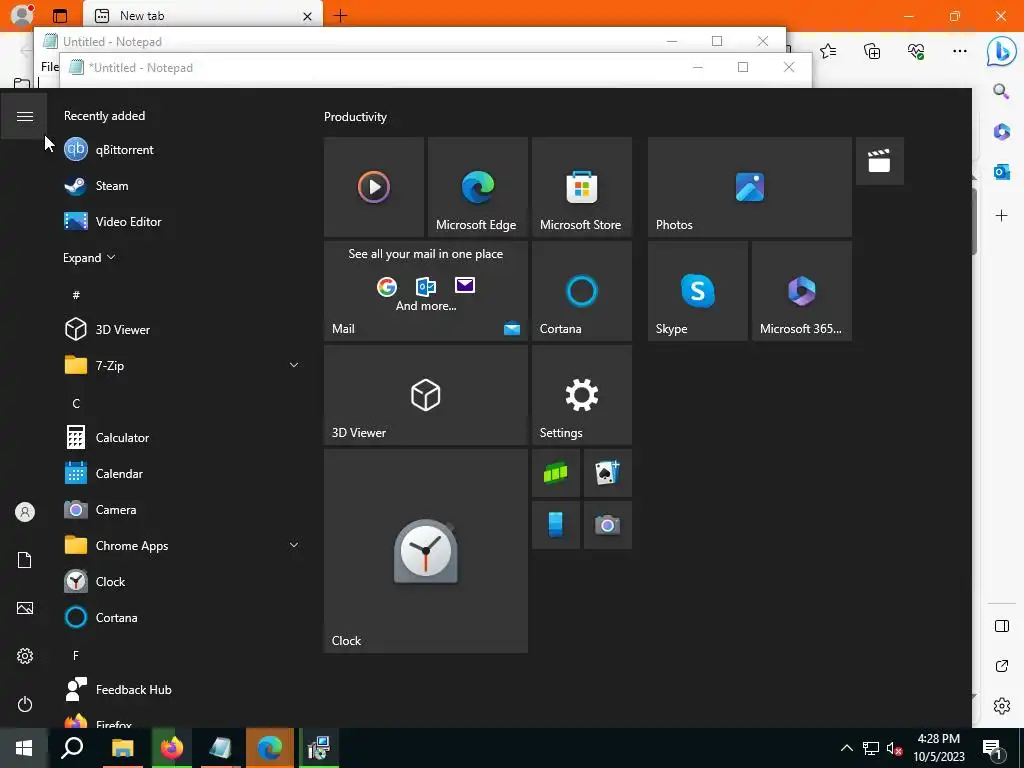1024x768 pixels.
Task: Open the 3D Viewer tile
Action: pyautogui.click(x=426, y=395)
